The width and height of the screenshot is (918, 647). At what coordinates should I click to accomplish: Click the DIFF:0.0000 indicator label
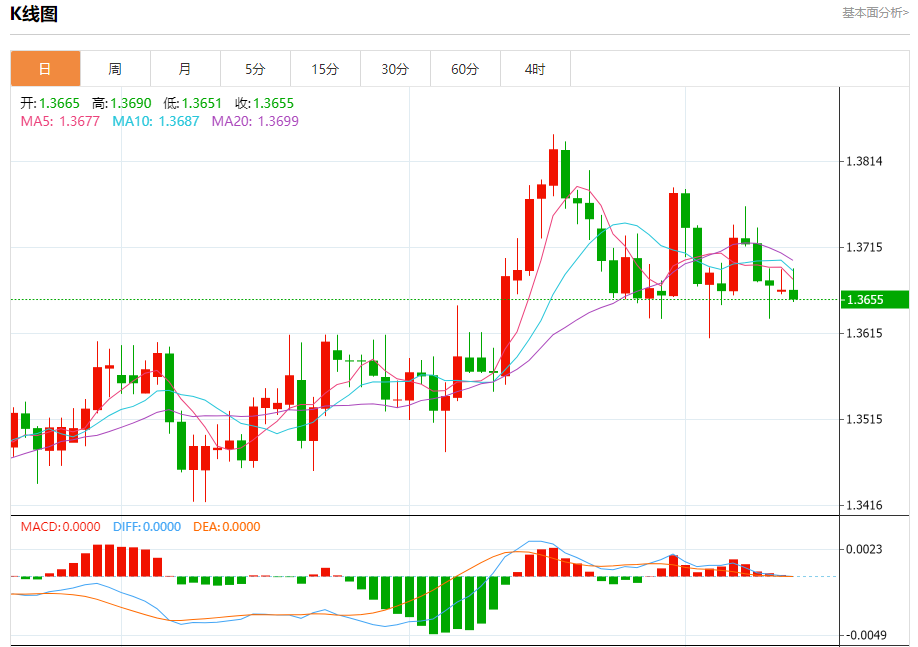147,526
